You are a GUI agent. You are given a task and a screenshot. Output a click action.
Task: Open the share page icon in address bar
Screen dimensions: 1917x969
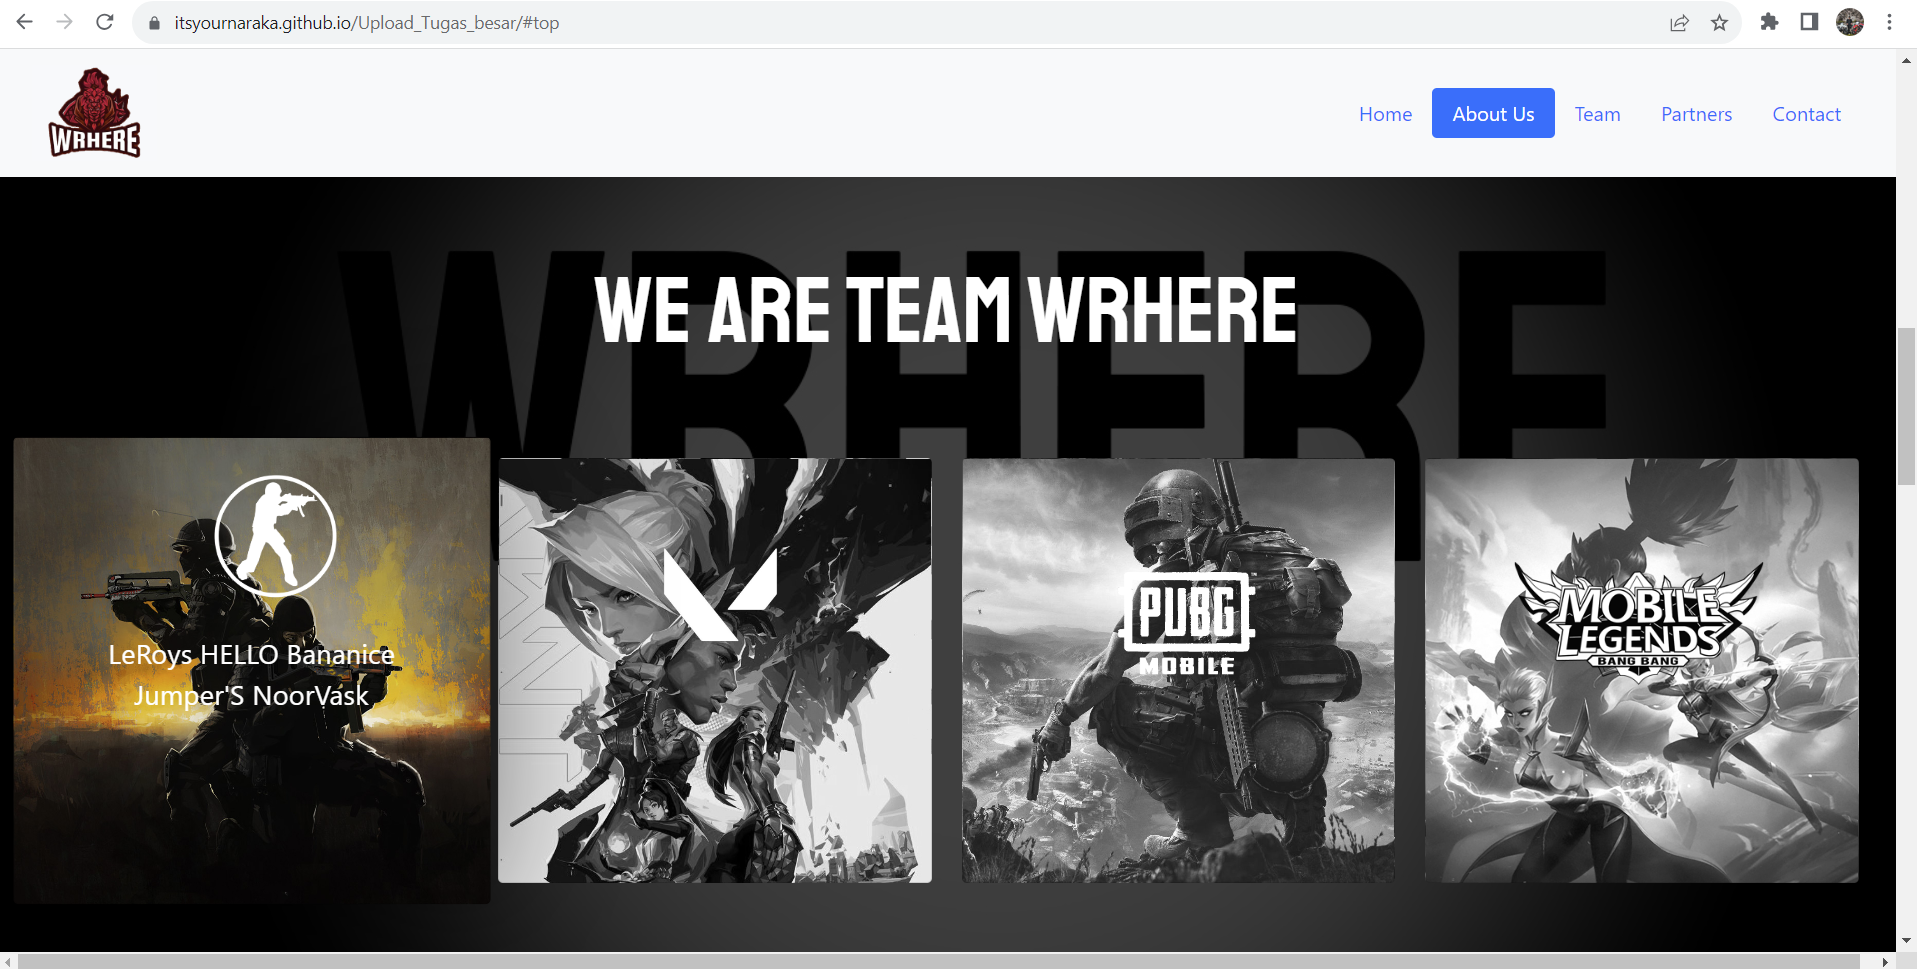pyautogui.click(x=1679, y=22)
